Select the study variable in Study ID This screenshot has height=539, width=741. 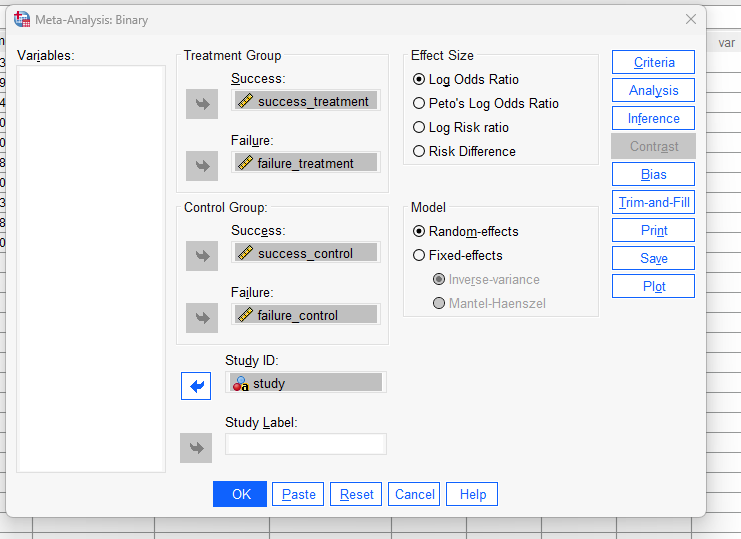pyautogui.click(x=306, y=383)
